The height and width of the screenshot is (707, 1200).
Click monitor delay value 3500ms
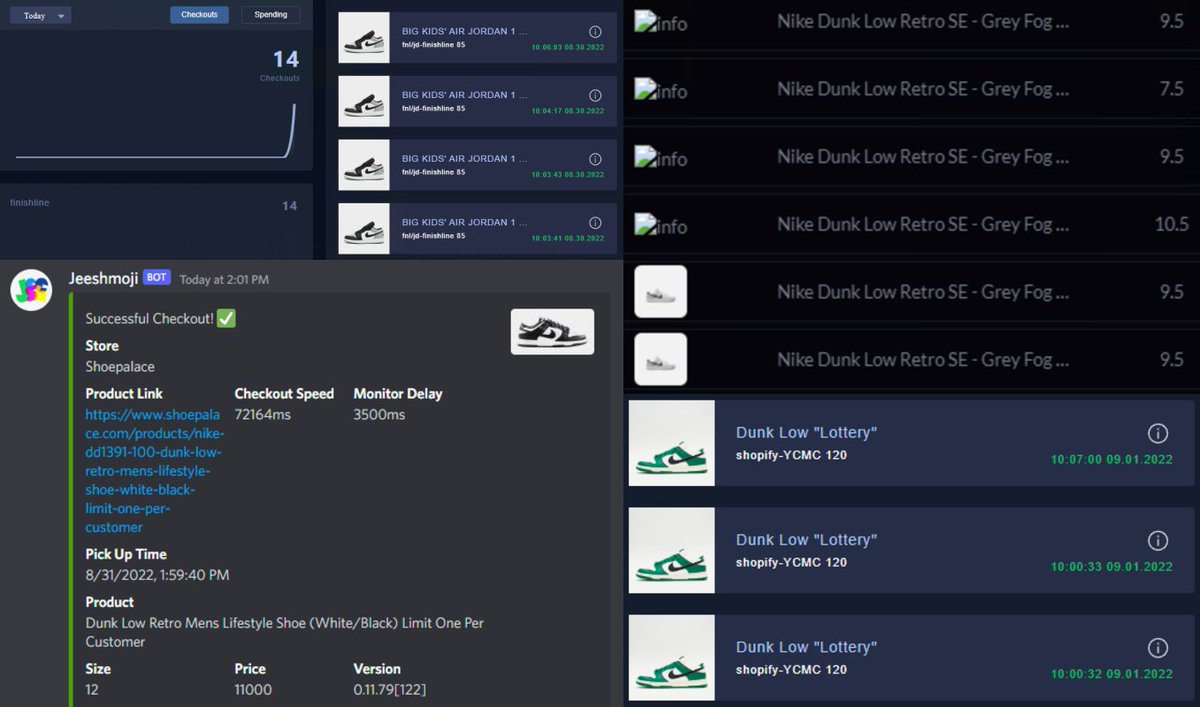(x=379, y=414)
